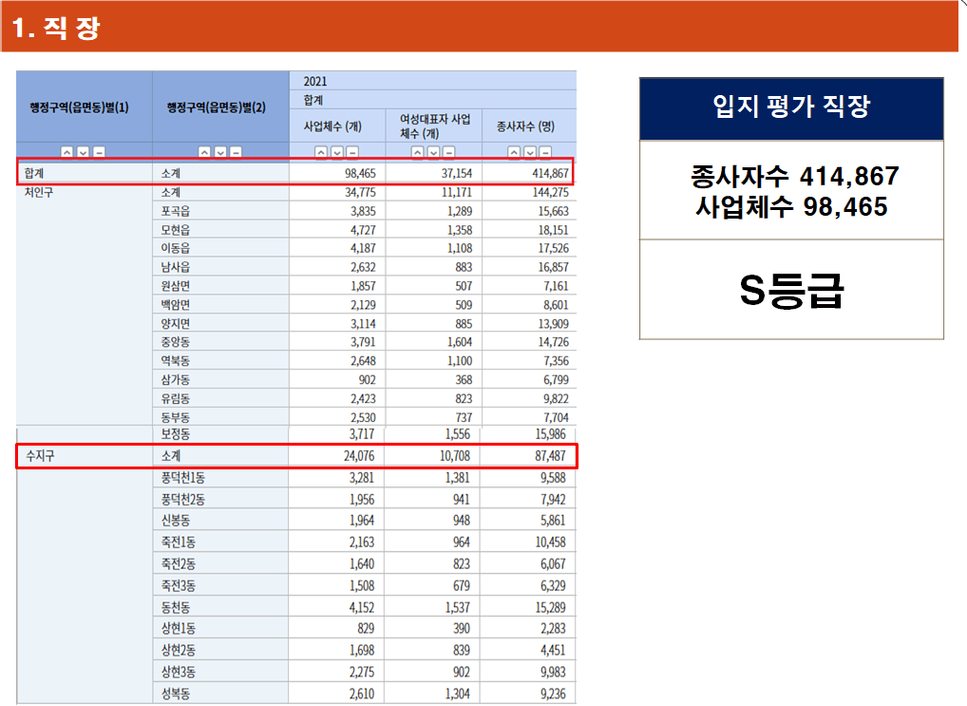
Task: Select the 상현3동 row name
Action: click(x=178, y=671)
